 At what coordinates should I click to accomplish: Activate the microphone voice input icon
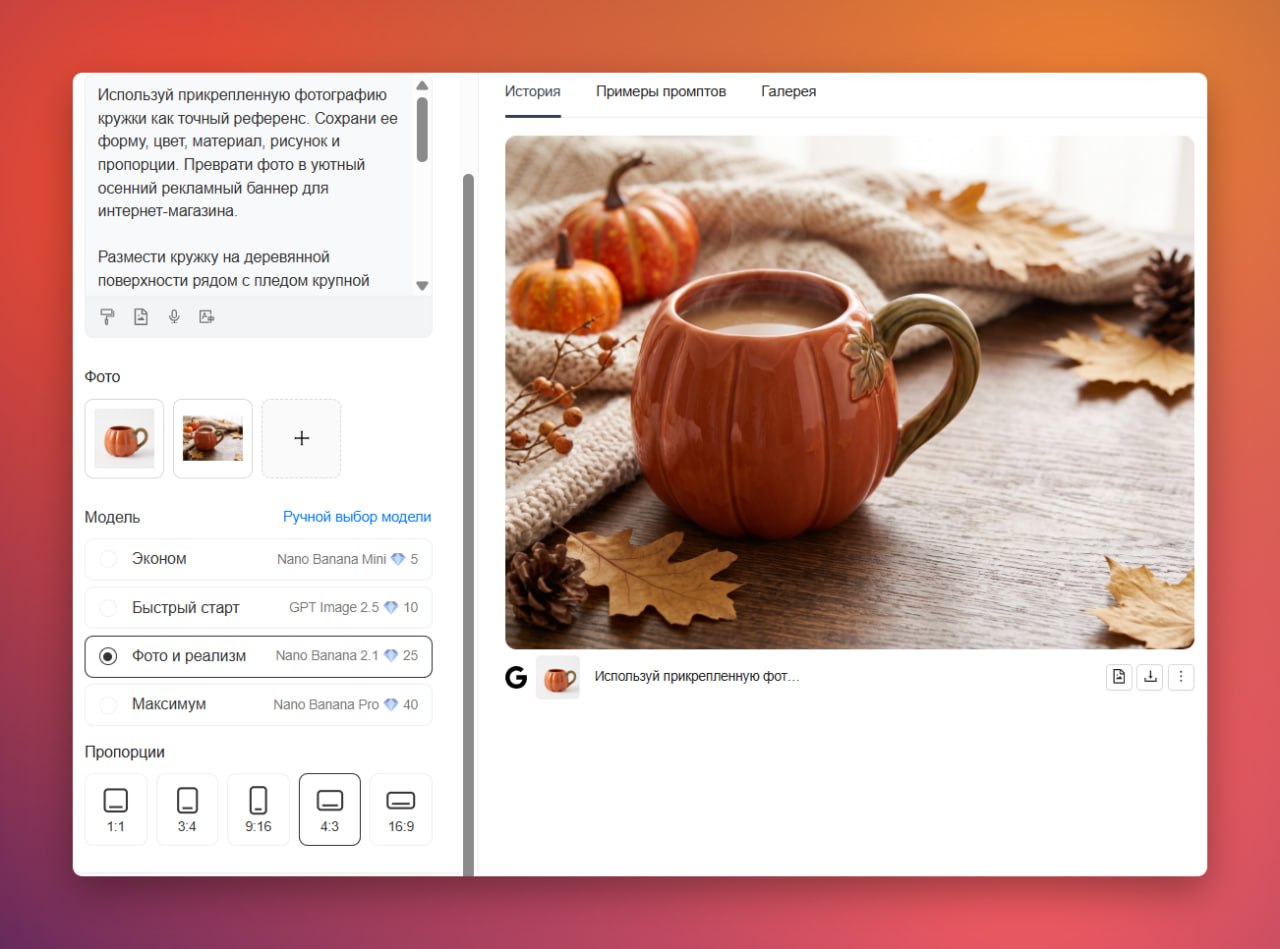pos(174,317)
